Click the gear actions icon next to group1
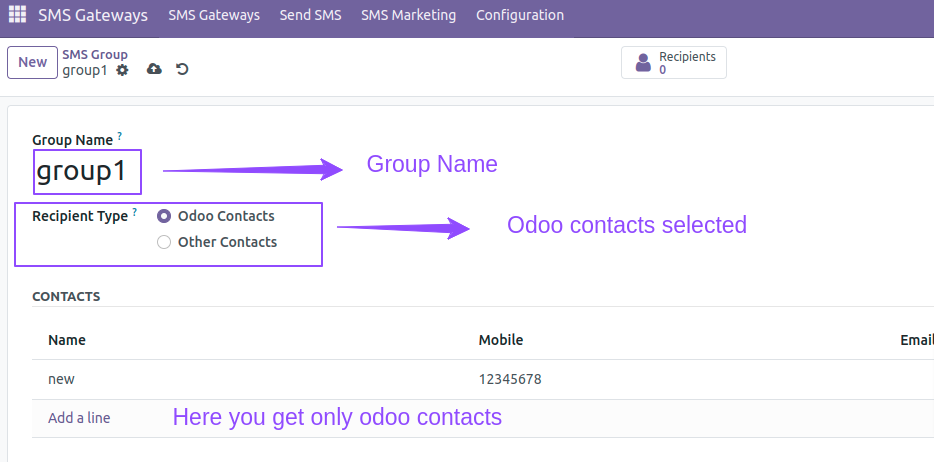This screenshot has height=462, width=934. coord(122,70)
